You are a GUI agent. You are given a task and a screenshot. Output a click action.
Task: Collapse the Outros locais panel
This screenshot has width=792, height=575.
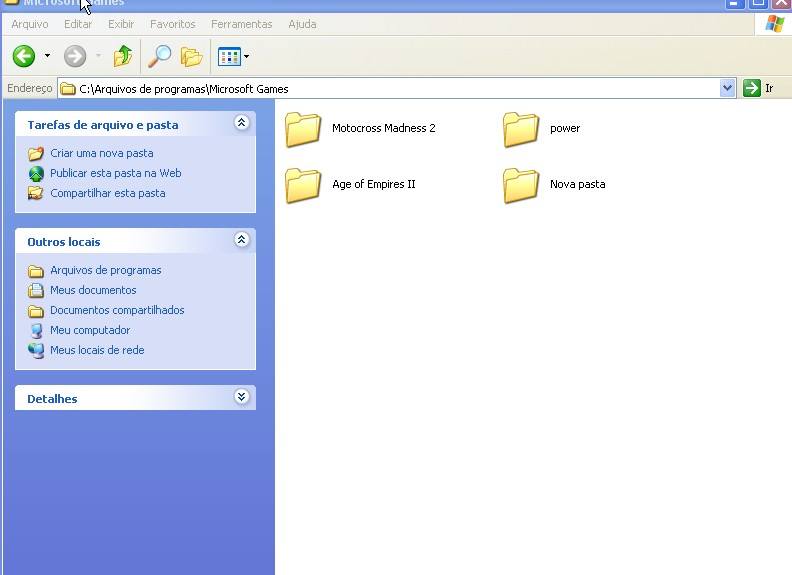tap(241, 239)
